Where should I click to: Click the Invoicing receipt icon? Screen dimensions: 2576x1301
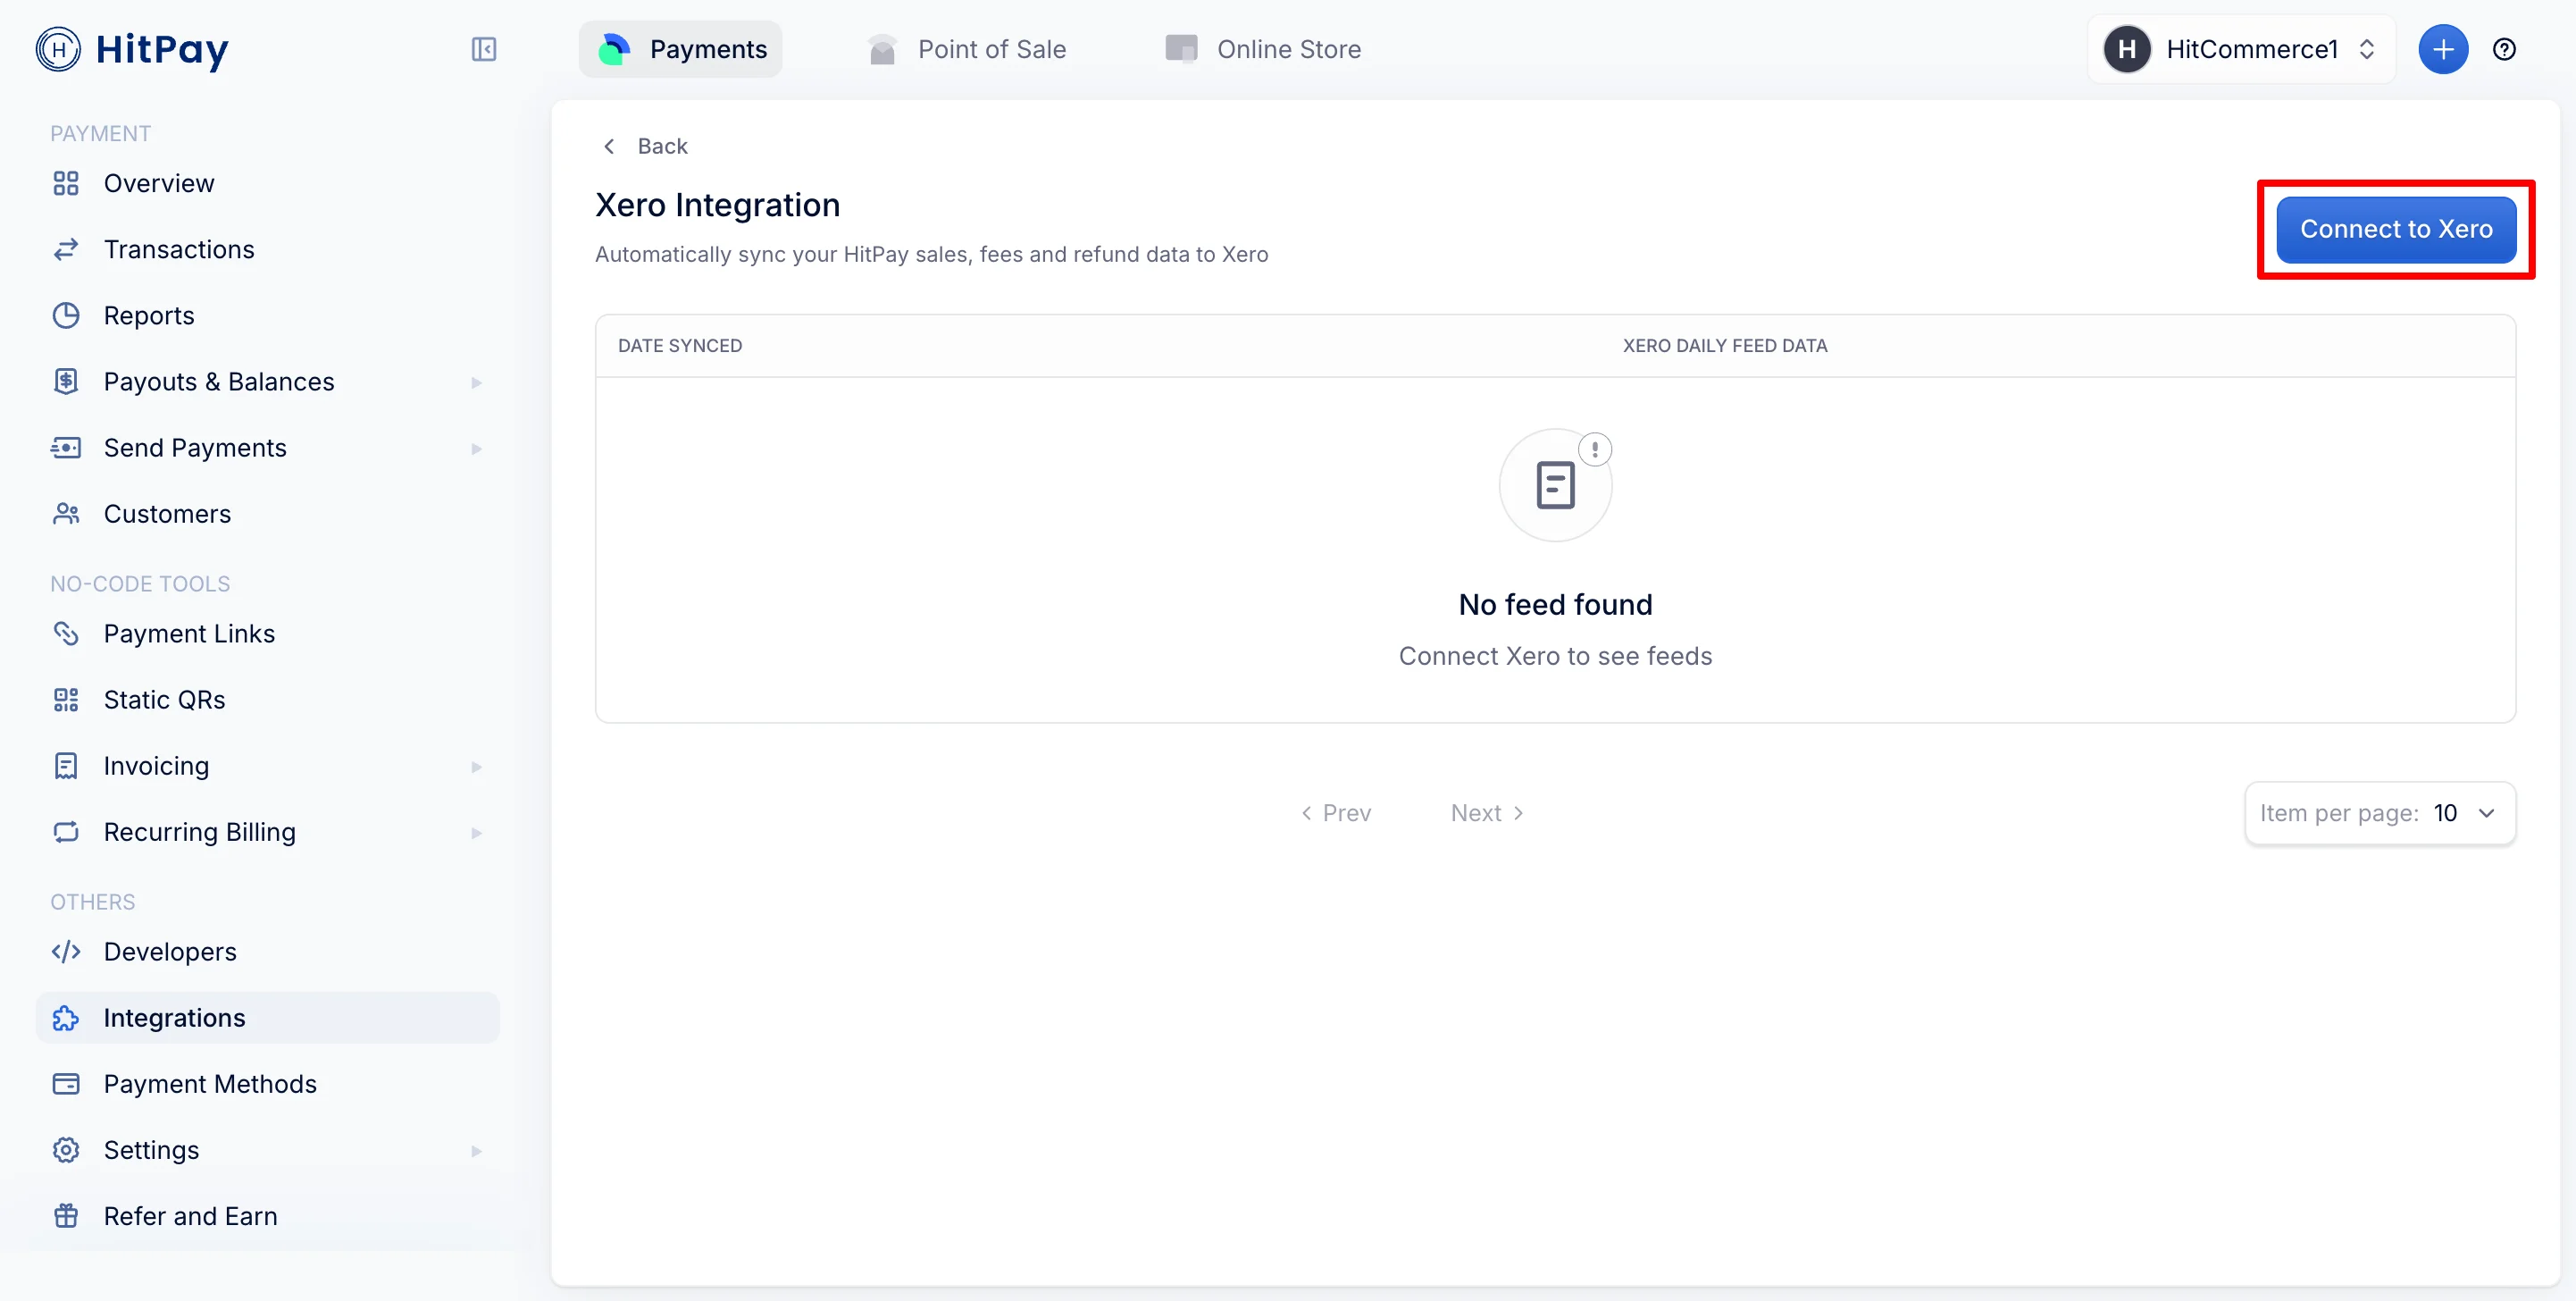[x=66, y=765]
